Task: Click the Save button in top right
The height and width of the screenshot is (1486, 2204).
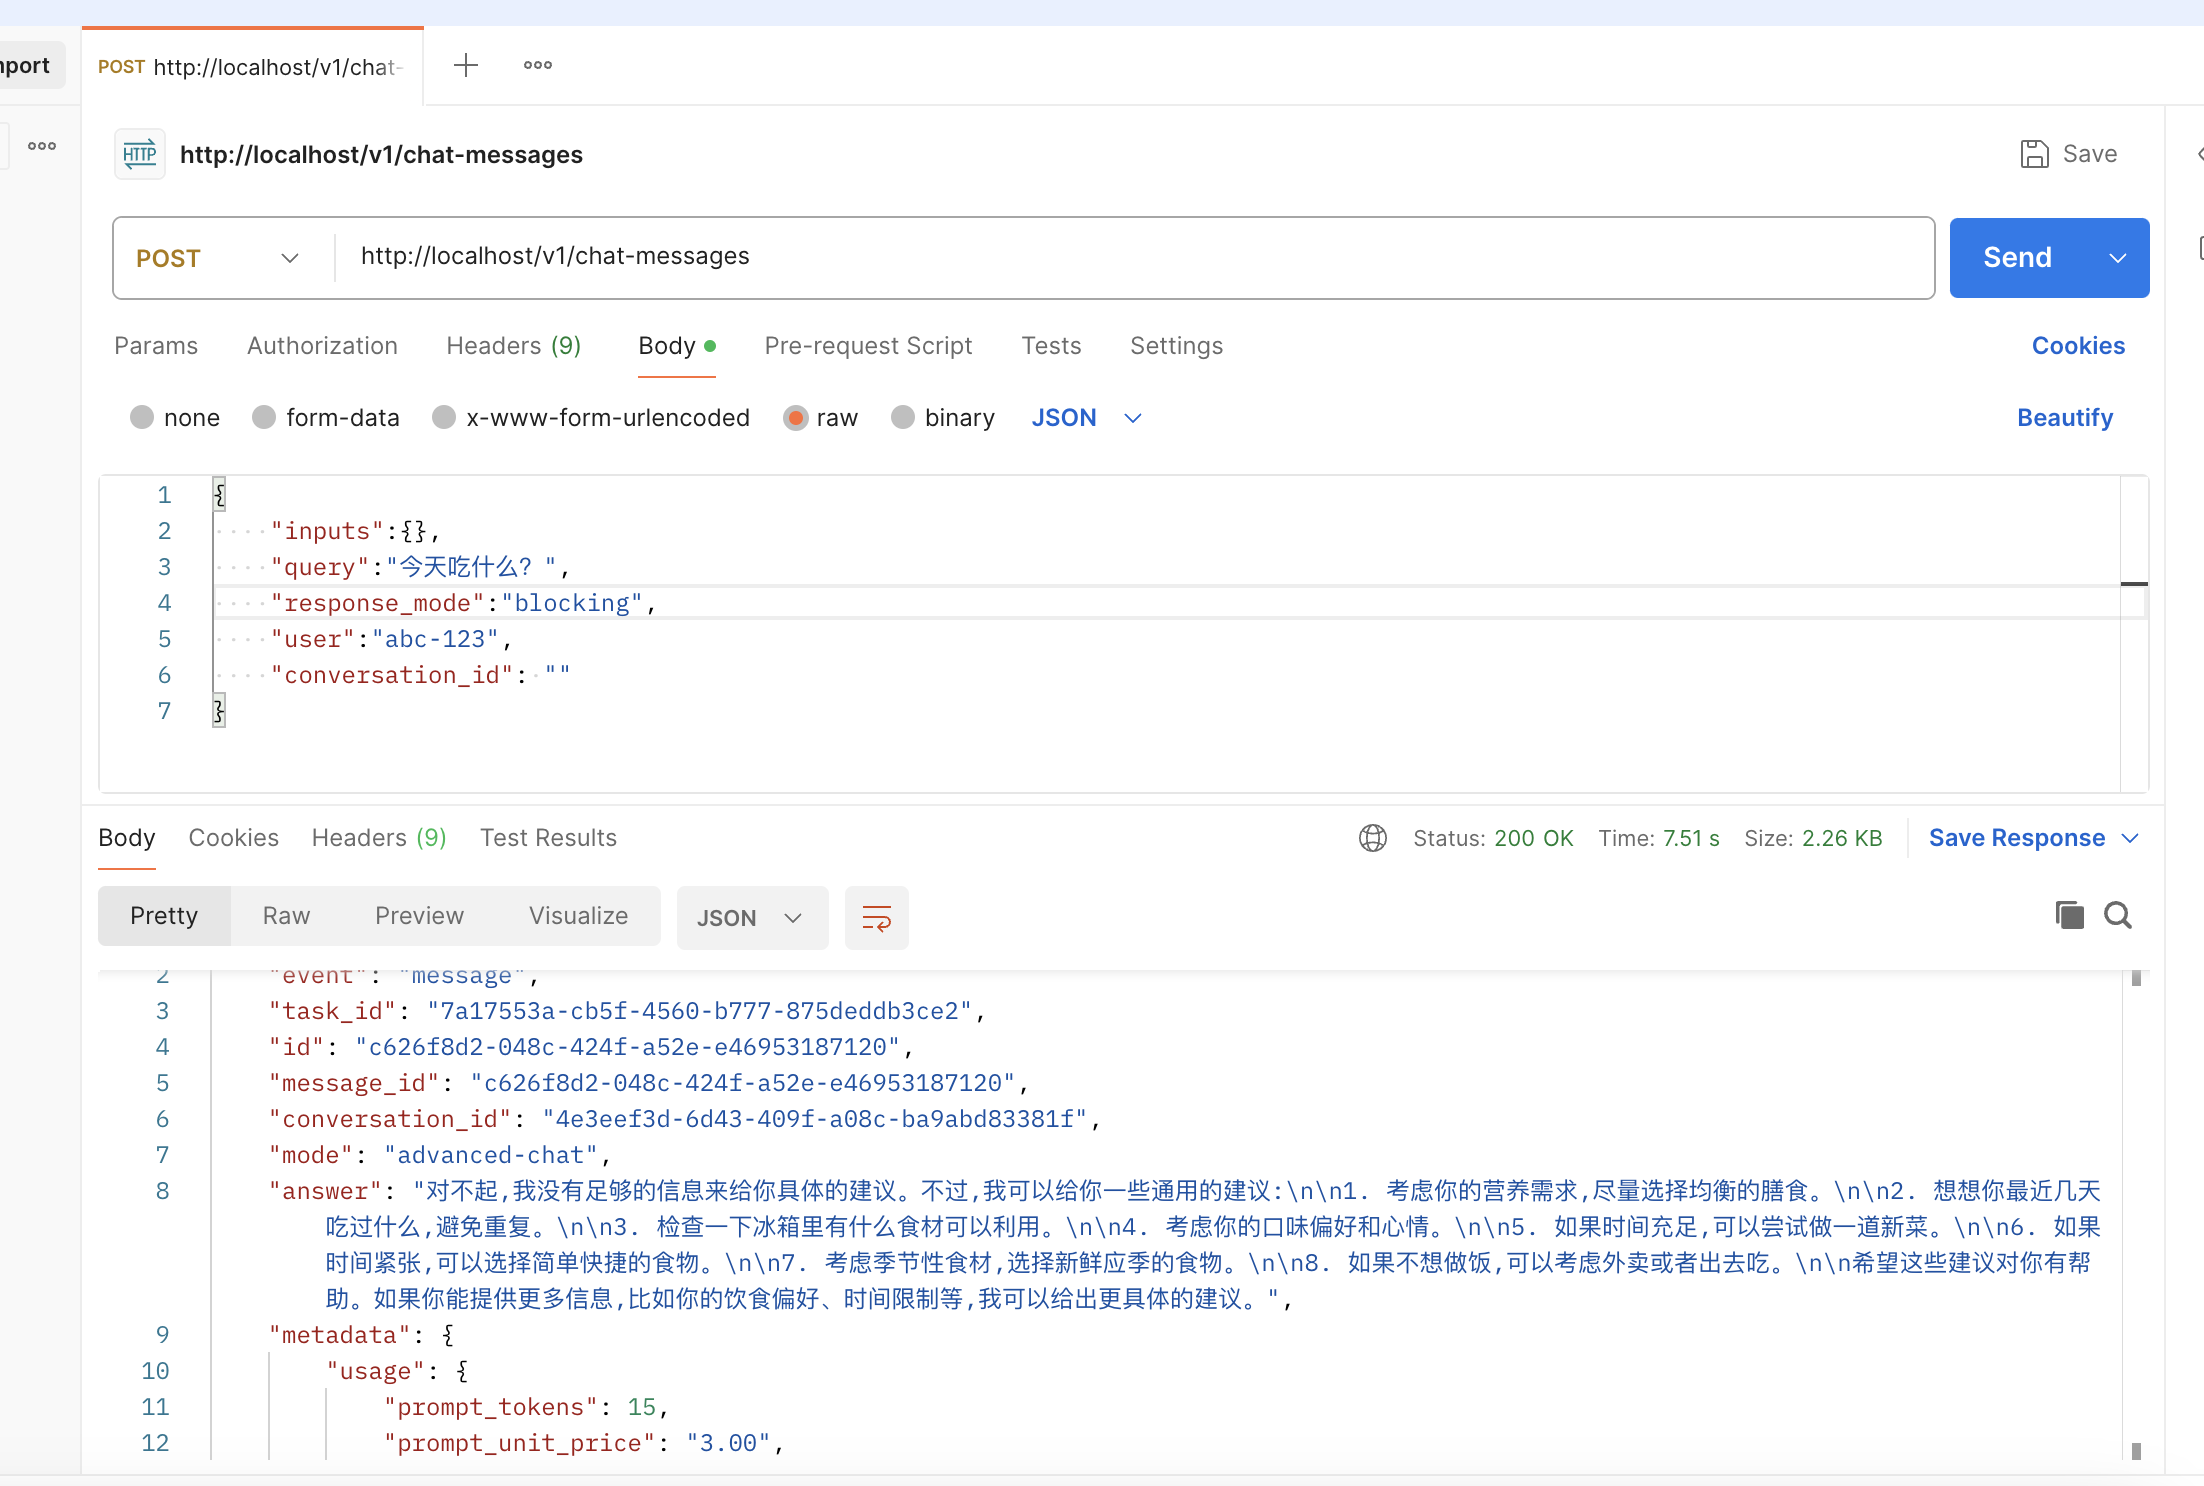Action: (x=2066, y=153)
